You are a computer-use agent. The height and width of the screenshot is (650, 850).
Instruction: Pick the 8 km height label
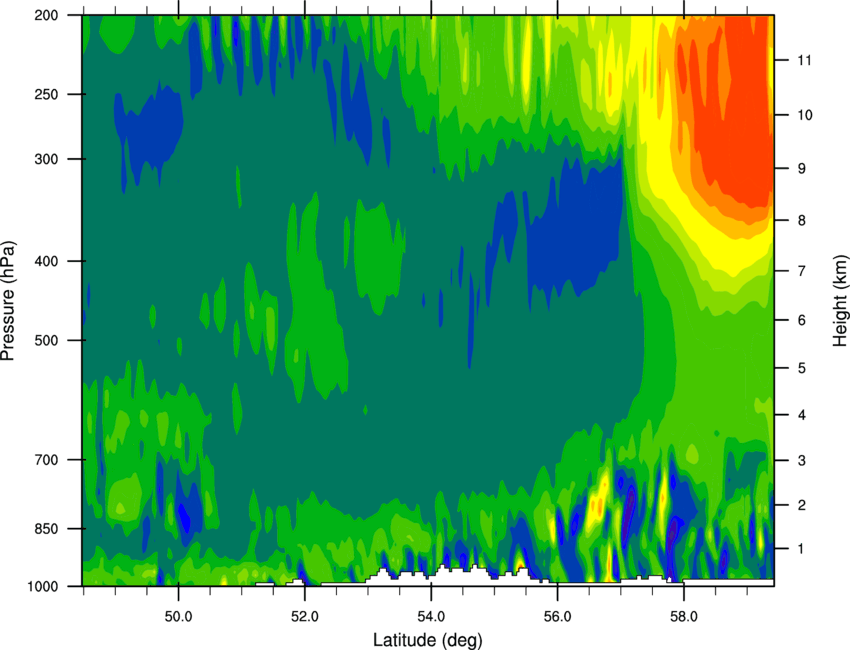[x=802, y=220]
